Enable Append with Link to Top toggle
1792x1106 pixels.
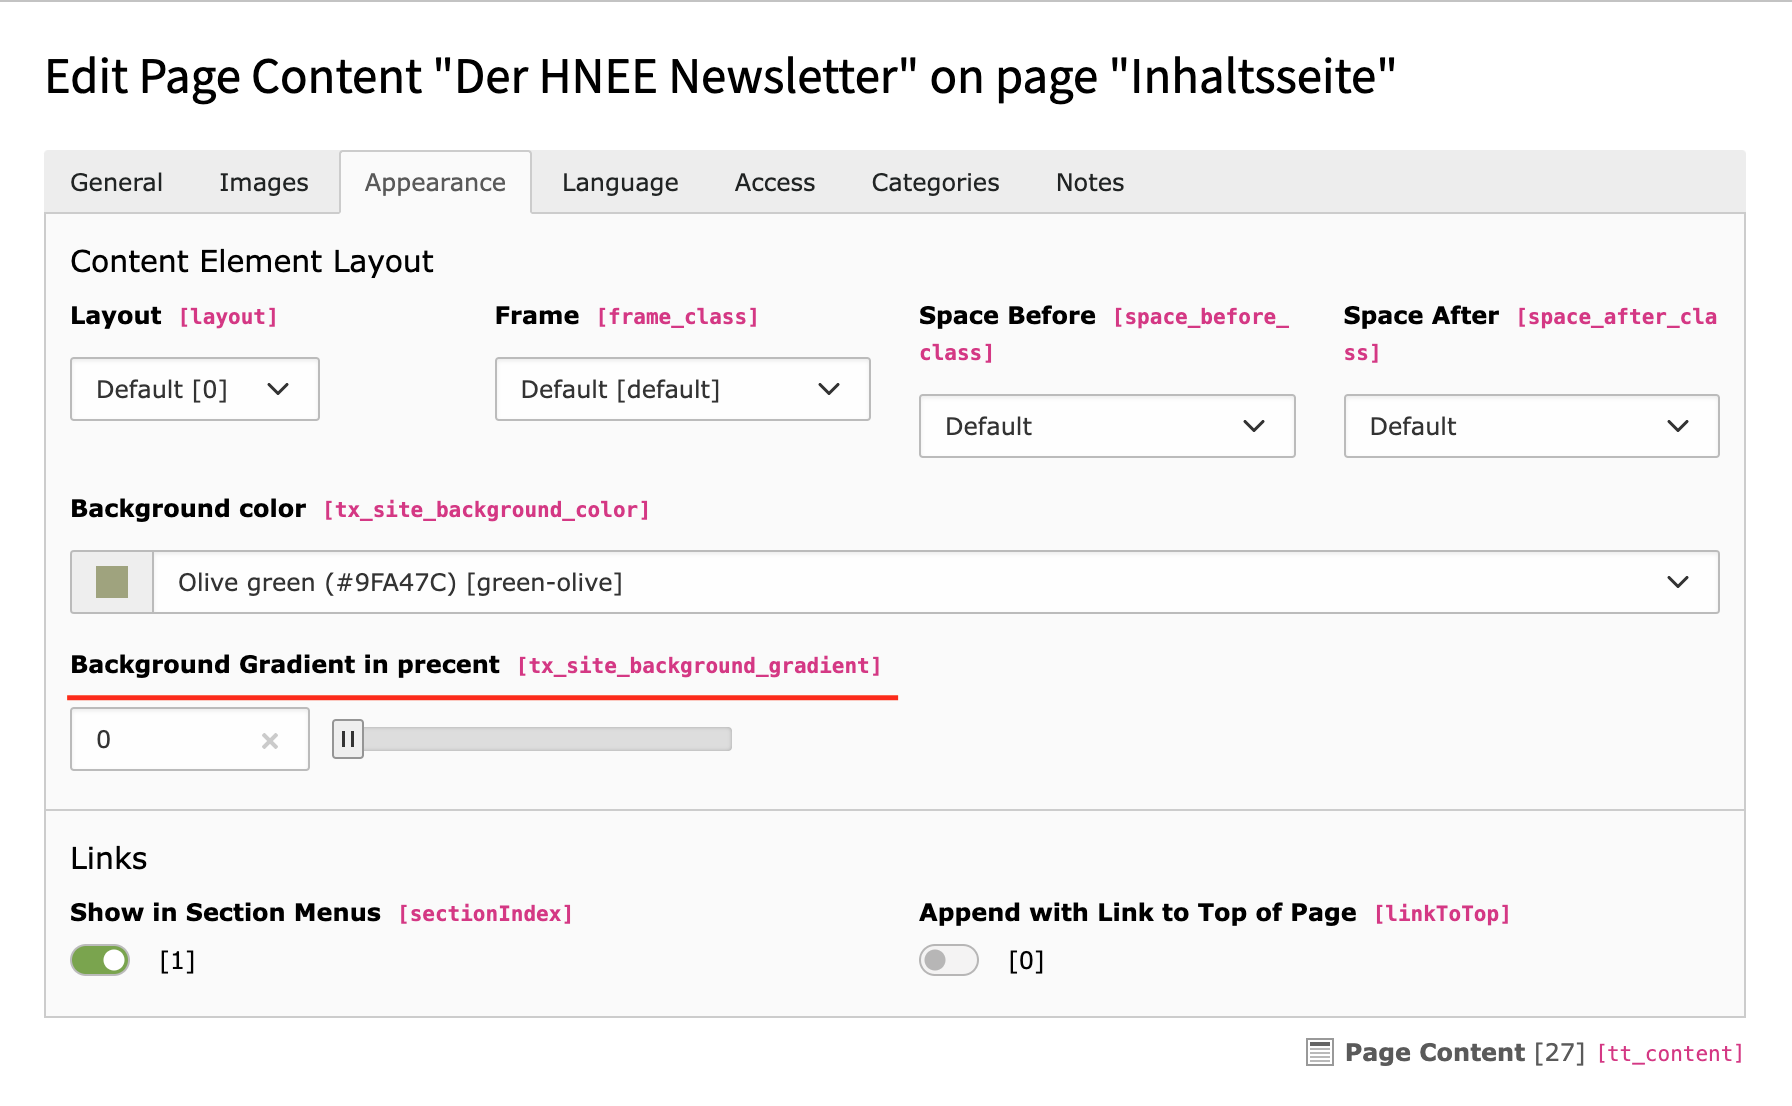click(x=948, y=960)
